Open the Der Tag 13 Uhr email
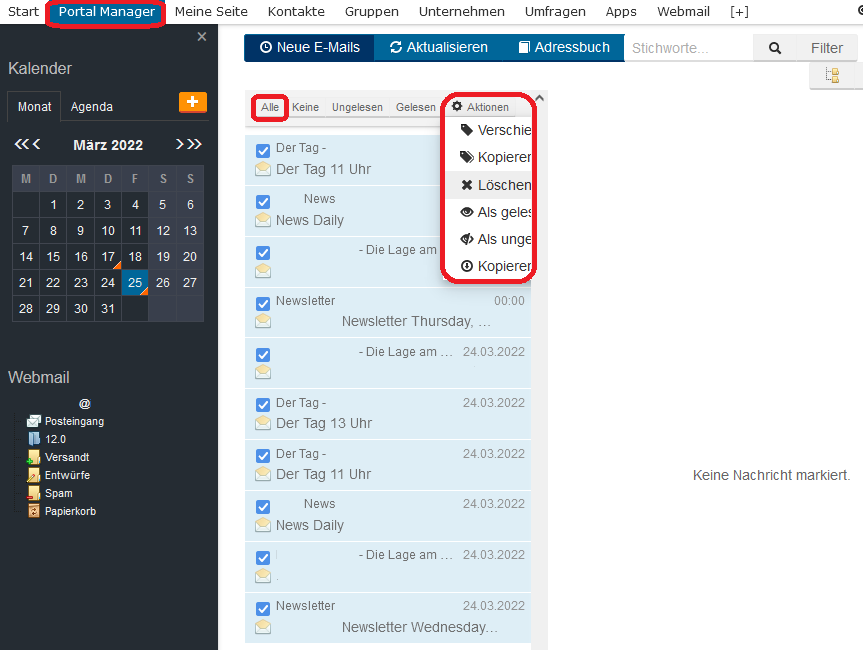 click(388, 414)
